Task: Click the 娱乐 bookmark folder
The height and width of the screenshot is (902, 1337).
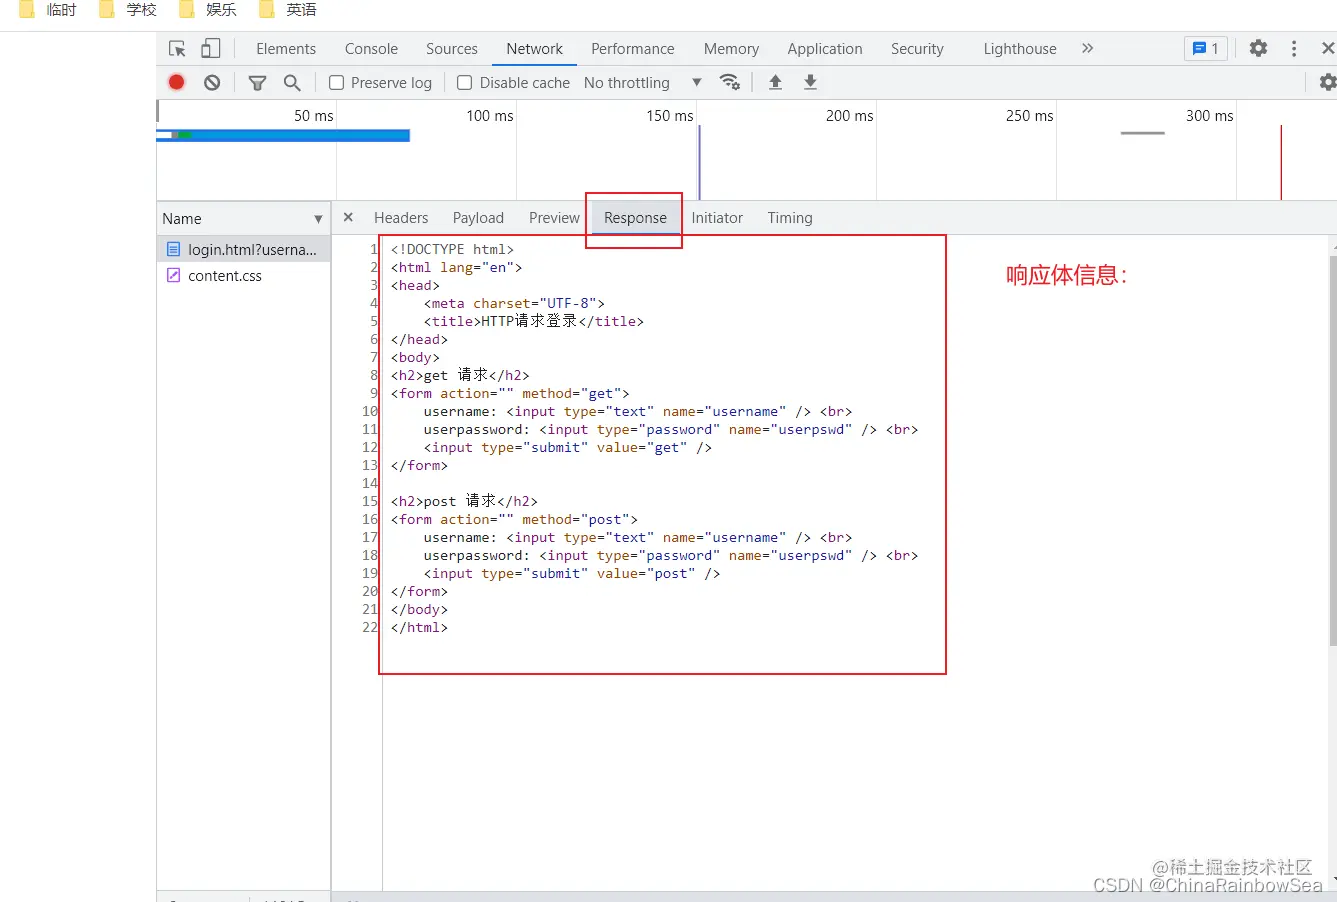Action: tap(208, 10)
